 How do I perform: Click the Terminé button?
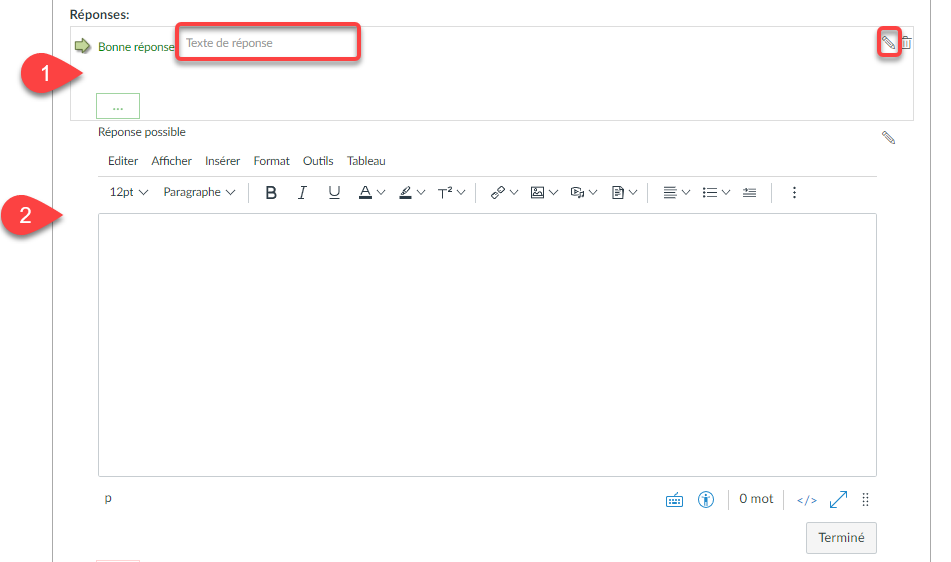point(841,538)
